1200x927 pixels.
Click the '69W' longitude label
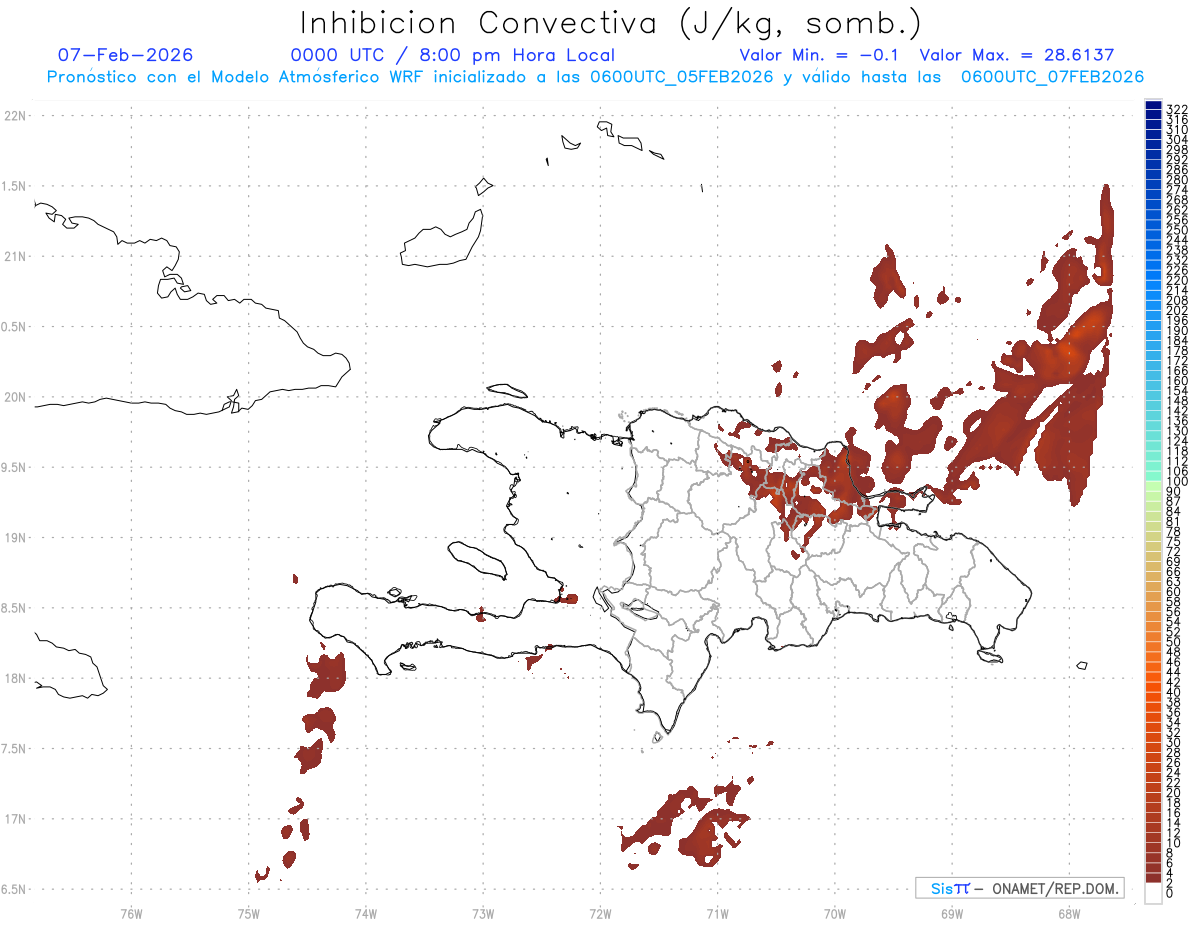click(x=952, y=912)
